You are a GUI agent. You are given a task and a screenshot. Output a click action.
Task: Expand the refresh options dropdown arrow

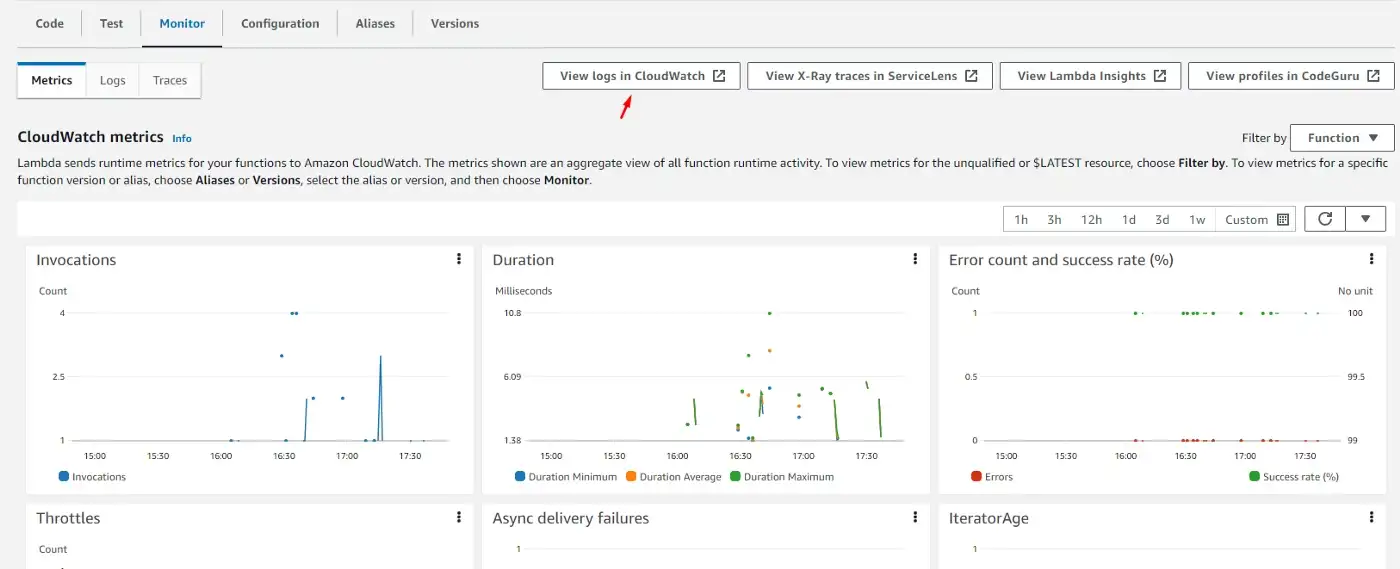tap(1366, 219)
